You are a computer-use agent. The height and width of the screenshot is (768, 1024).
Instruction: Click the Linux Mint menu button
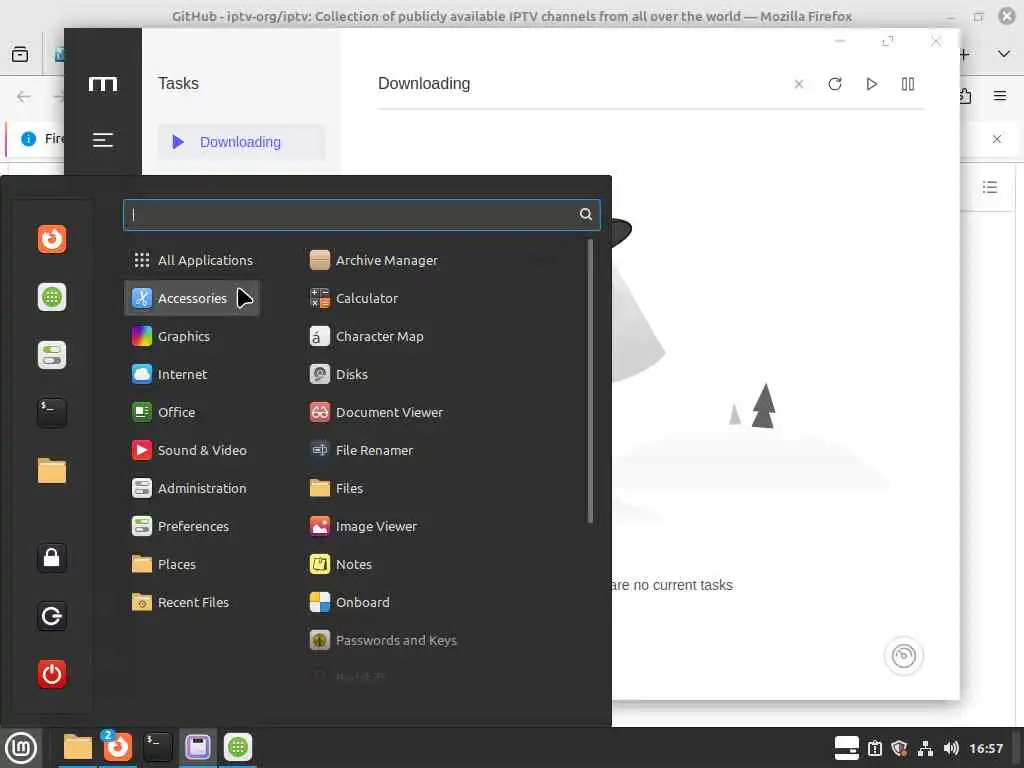pyautogui.click(x=21, y=748)
